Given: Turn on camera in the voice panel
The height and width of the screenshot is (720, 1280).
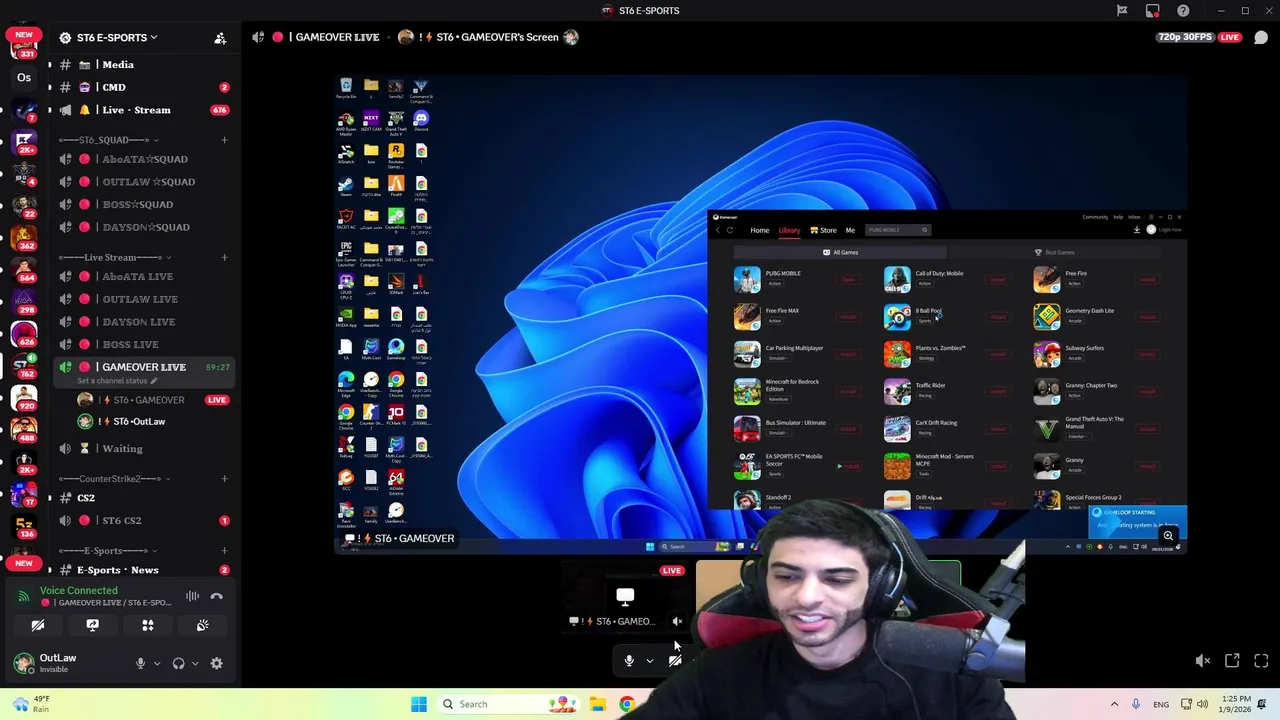Looking at the screenshot, I should point(38,625).
